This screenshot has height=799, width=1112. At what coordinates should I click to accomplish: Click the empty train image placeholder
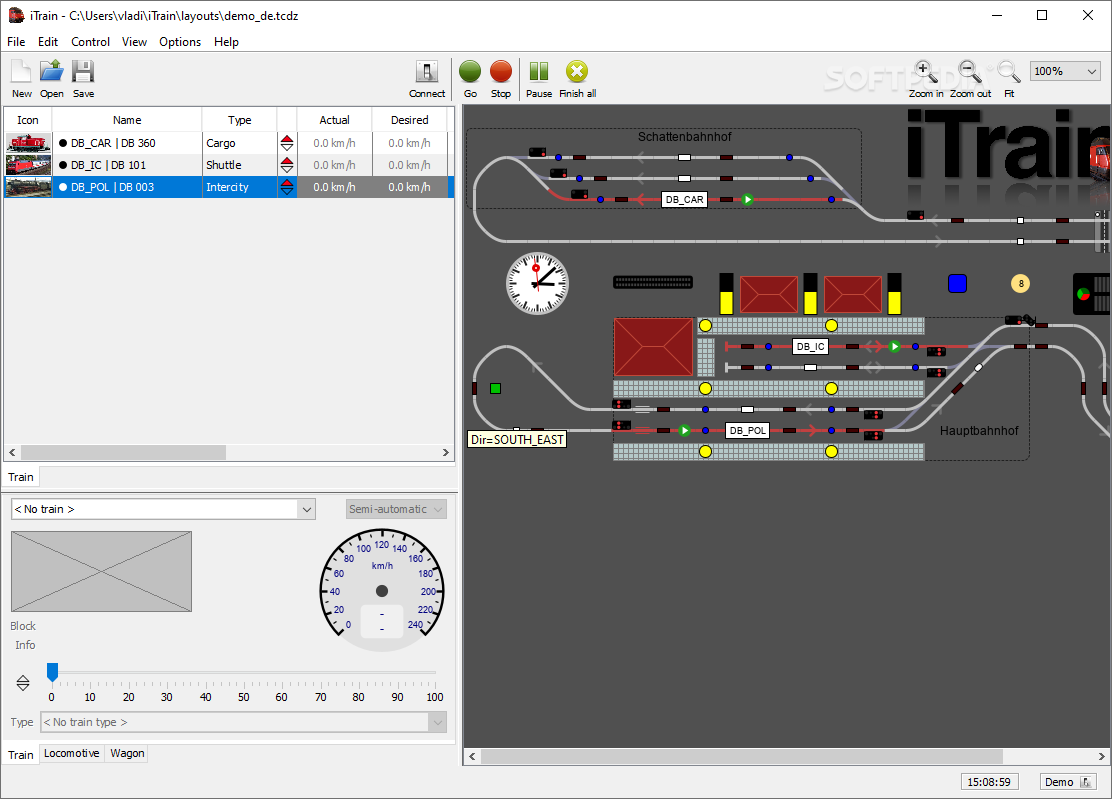tap(101, 571)
